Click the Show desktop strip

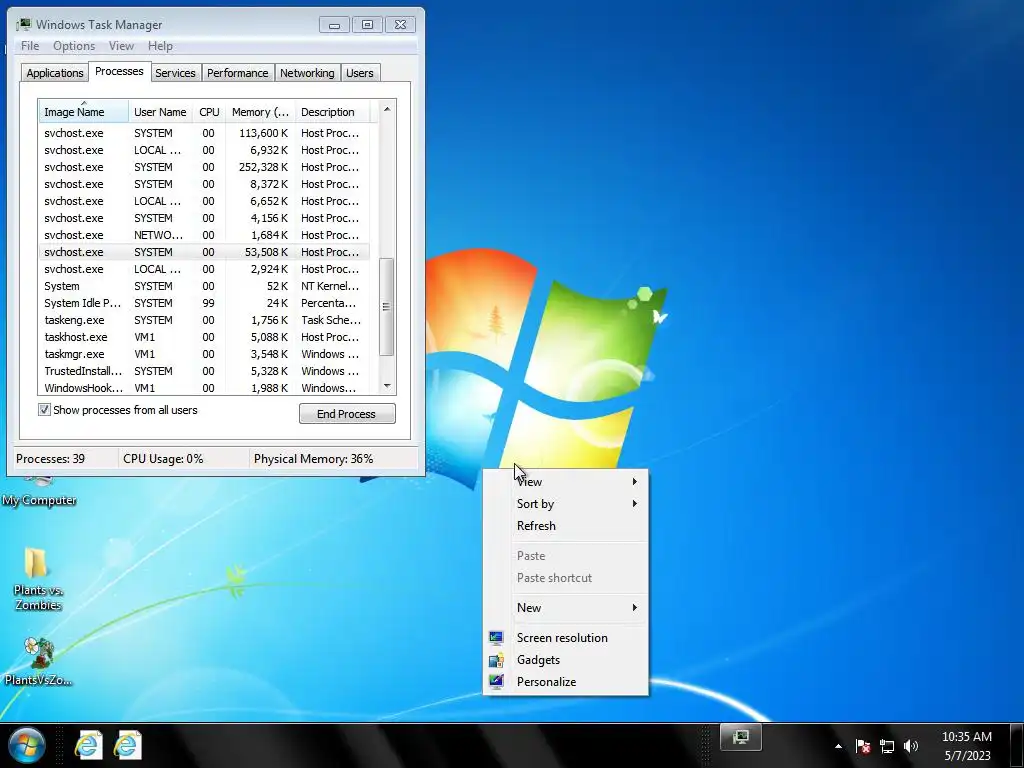[x=1017, y=745]
